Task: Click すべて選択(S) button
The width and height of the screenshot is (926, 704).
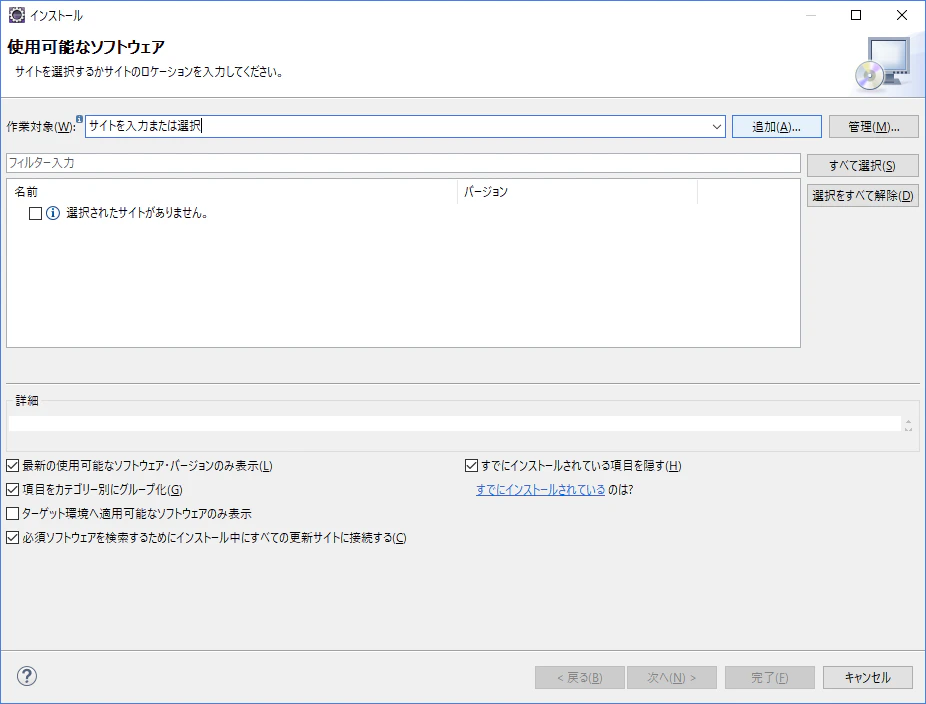Action: [x=862, y=165]
